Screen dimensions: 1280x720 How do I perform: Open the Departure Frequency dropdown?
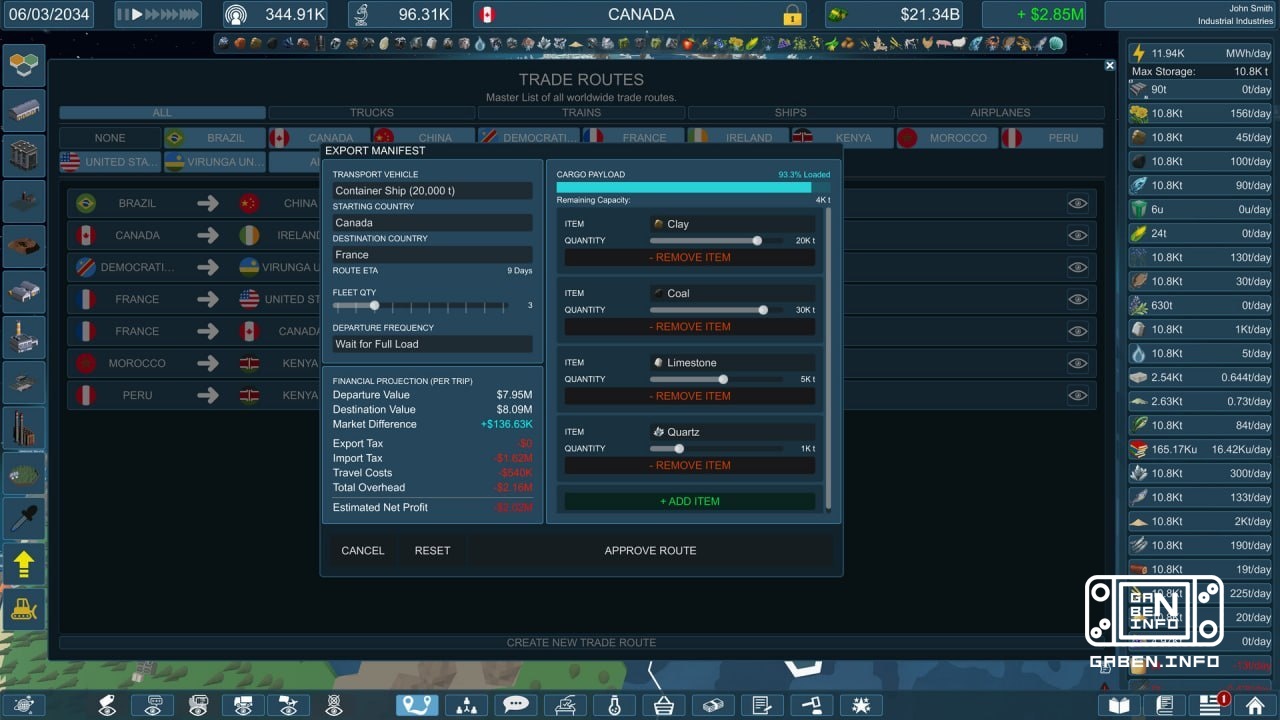432,343
